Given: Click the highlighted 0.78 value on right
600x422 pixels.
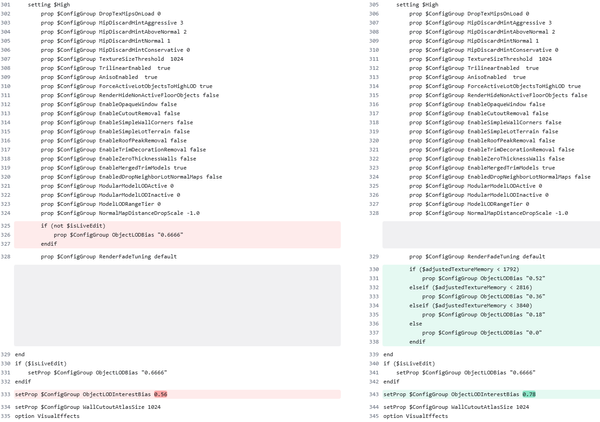Looking at the screenshot, I should pyautogui.click(x=529, y=395).
